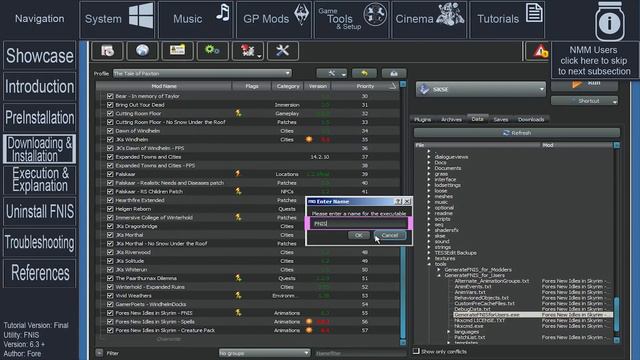Click the warning triangle problems icon
Screen dimensions: 640x360
pos(540,51)
